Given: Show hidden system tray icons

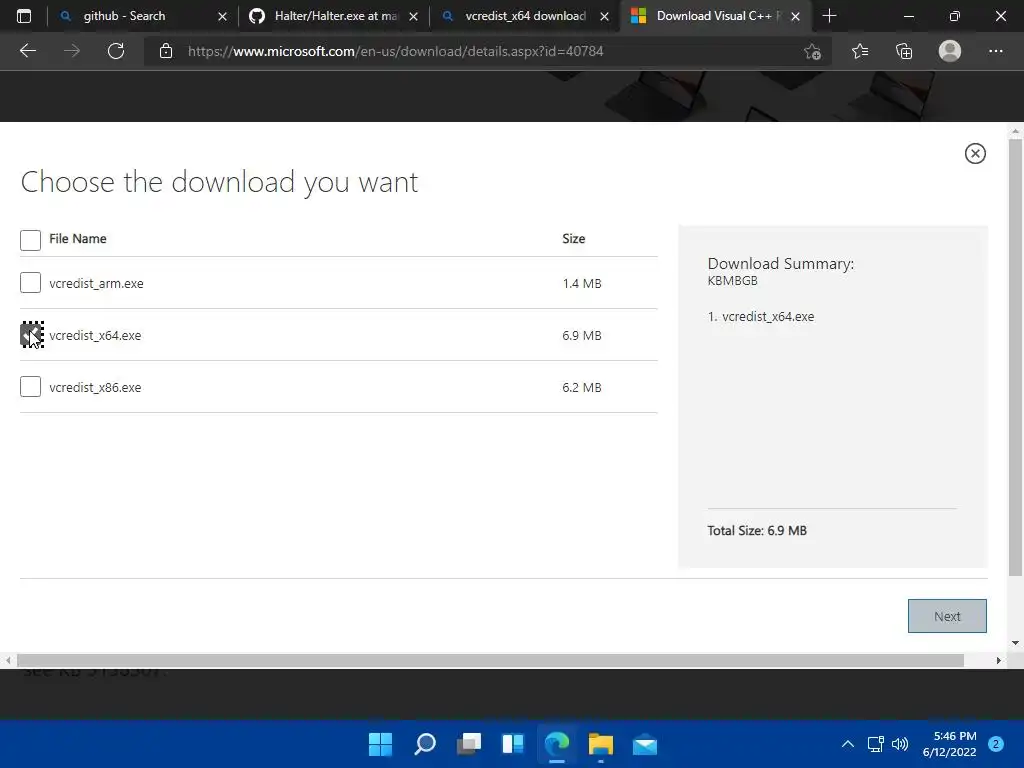Looking at the screenshot, I should coord(848,744).
